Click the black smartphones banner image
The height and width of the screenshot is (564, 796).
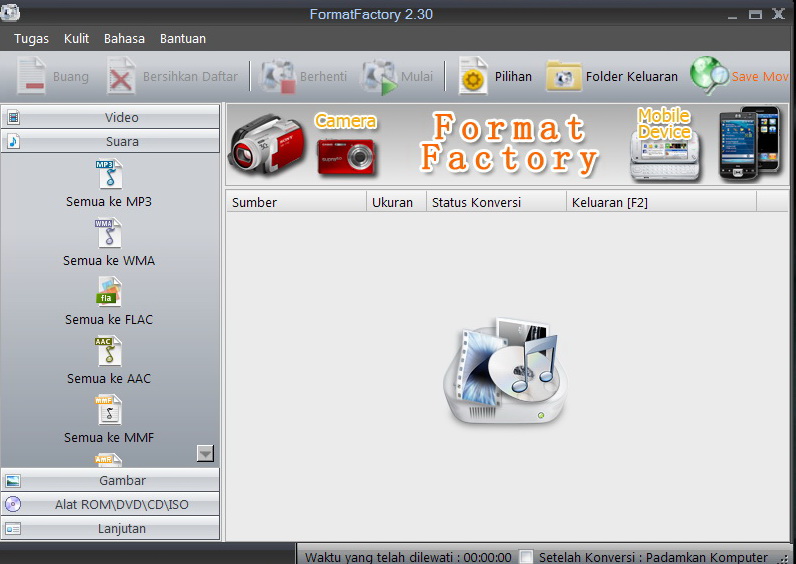click(x=749, y=143)
